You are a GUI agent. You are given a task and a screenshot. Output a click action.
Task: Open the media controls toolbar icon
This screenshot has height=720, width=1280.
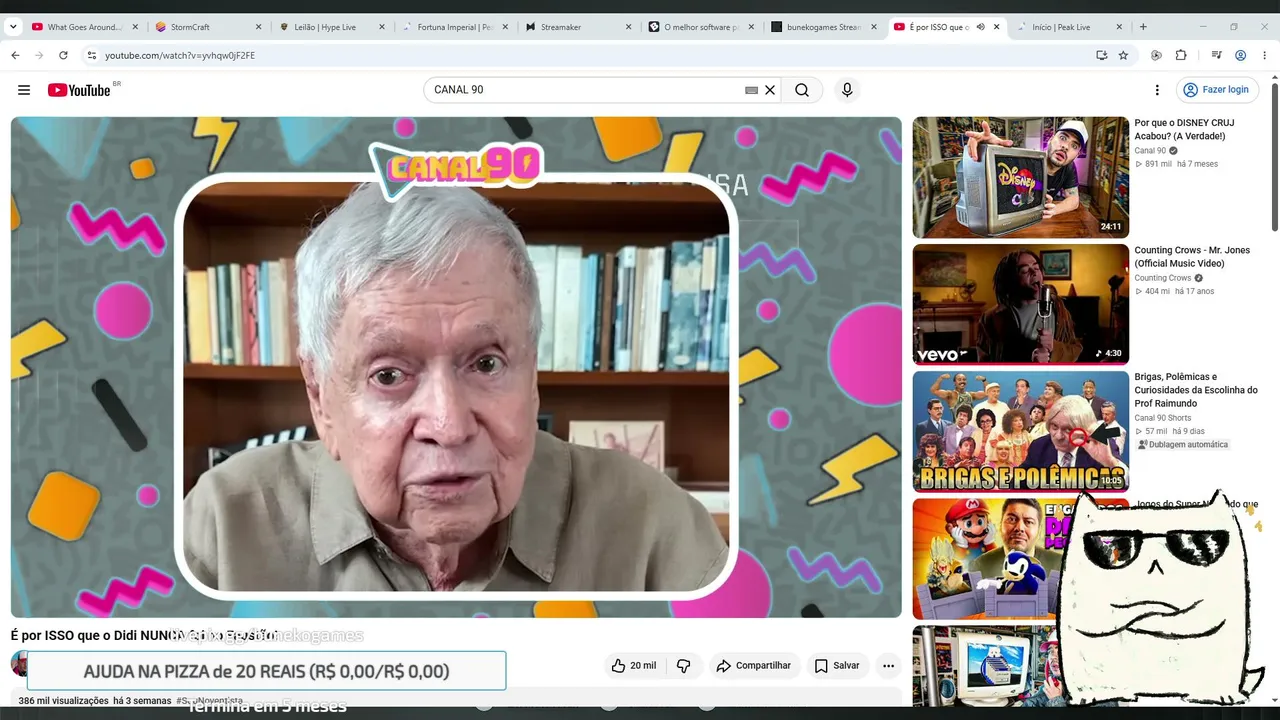1216,55
